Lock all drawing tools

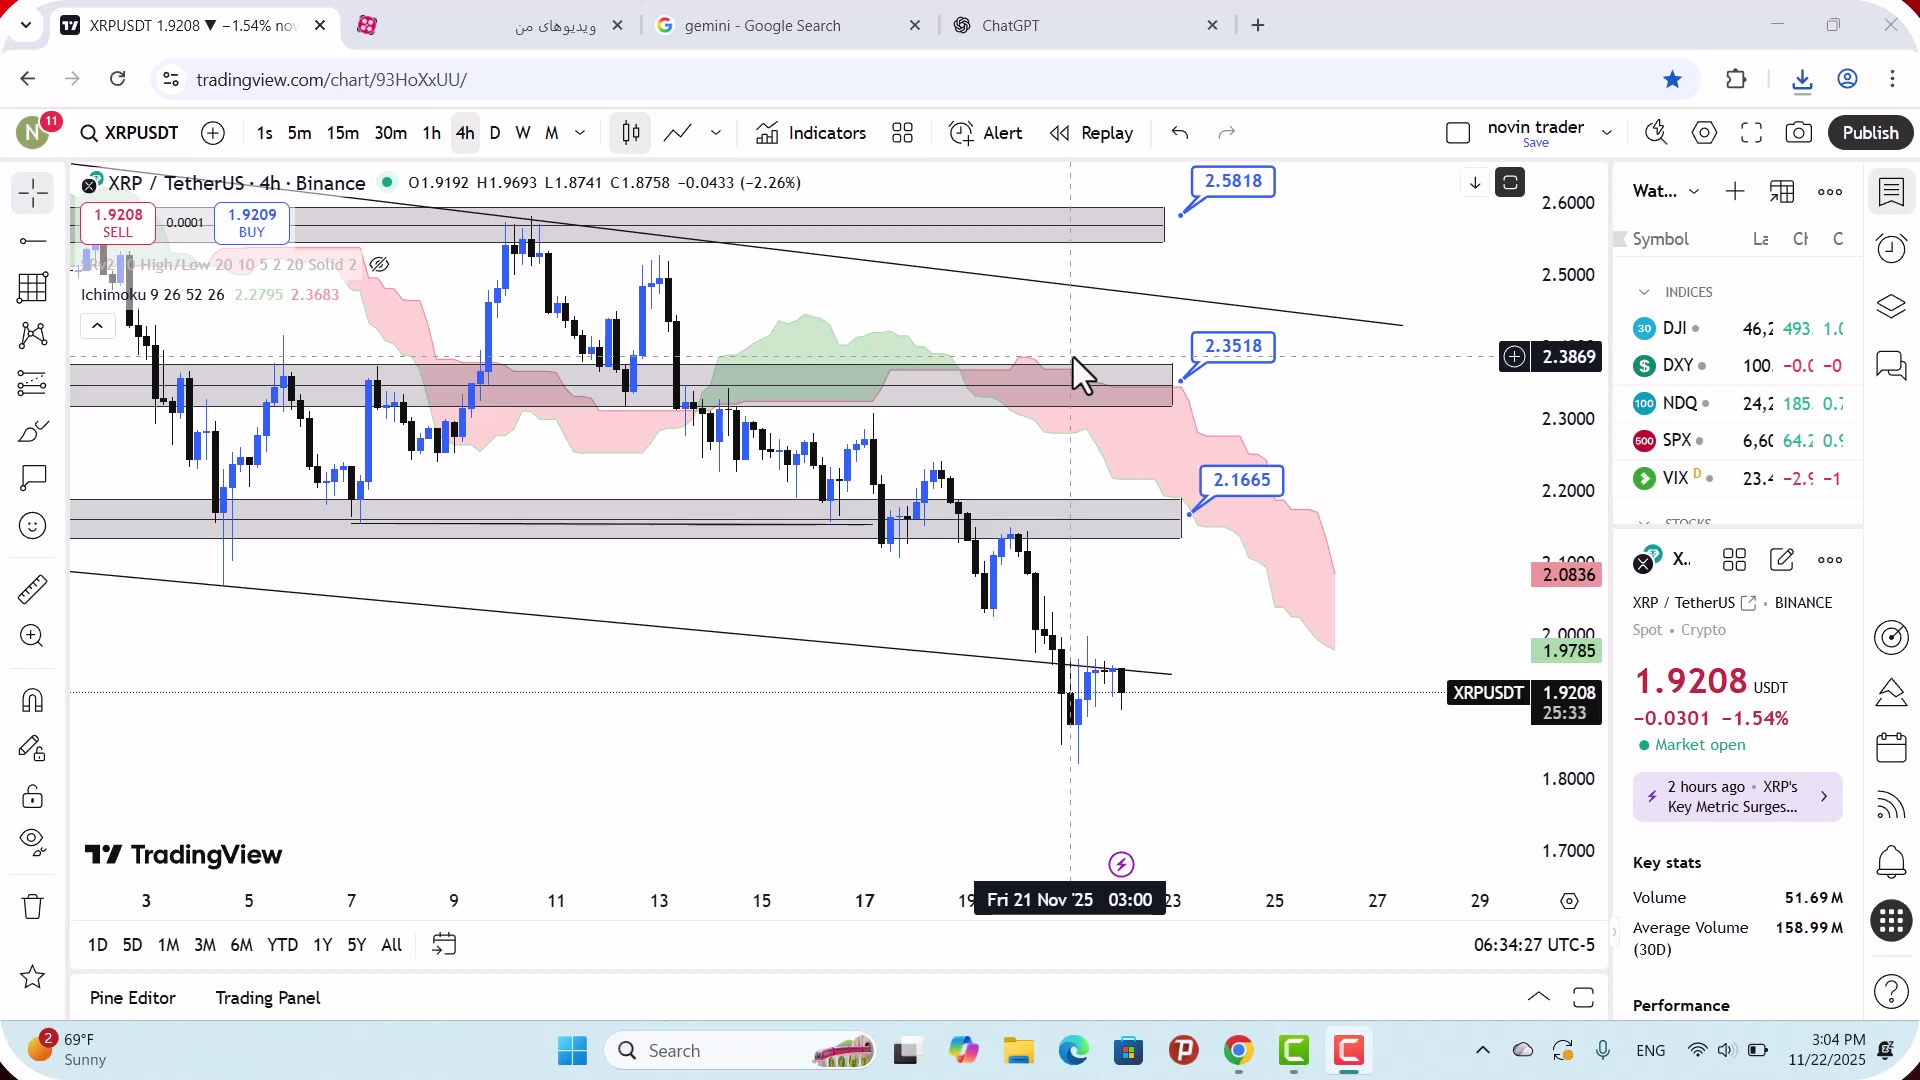[x=33, y=796]
